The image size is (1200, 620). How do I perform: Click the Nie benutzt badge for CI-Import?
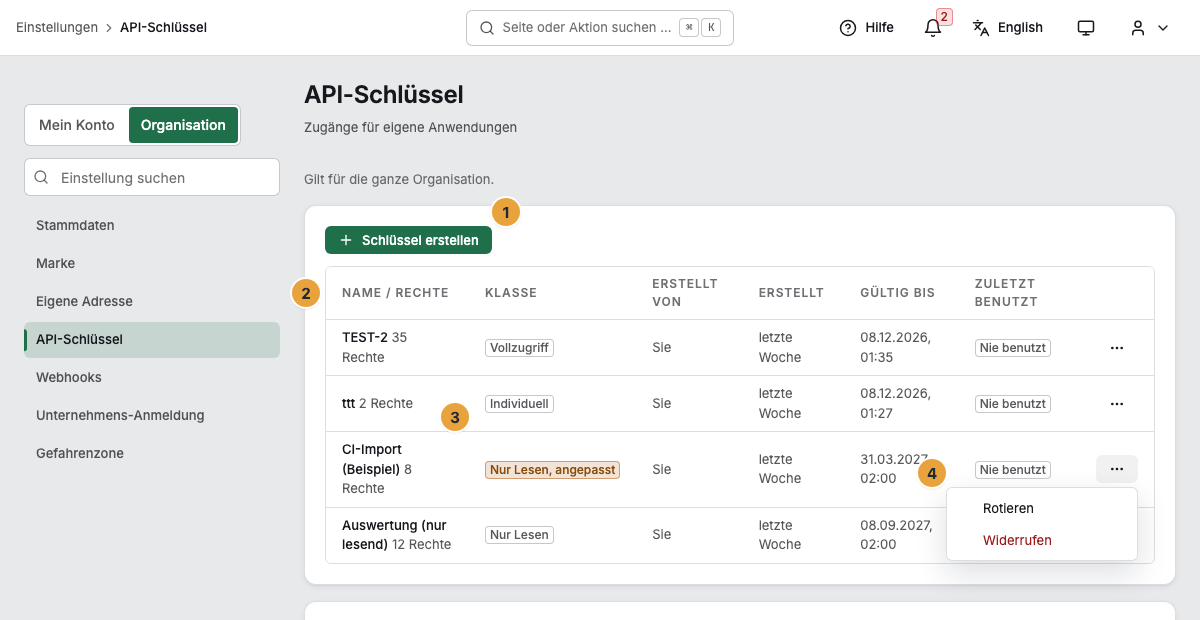[1012, 469]
